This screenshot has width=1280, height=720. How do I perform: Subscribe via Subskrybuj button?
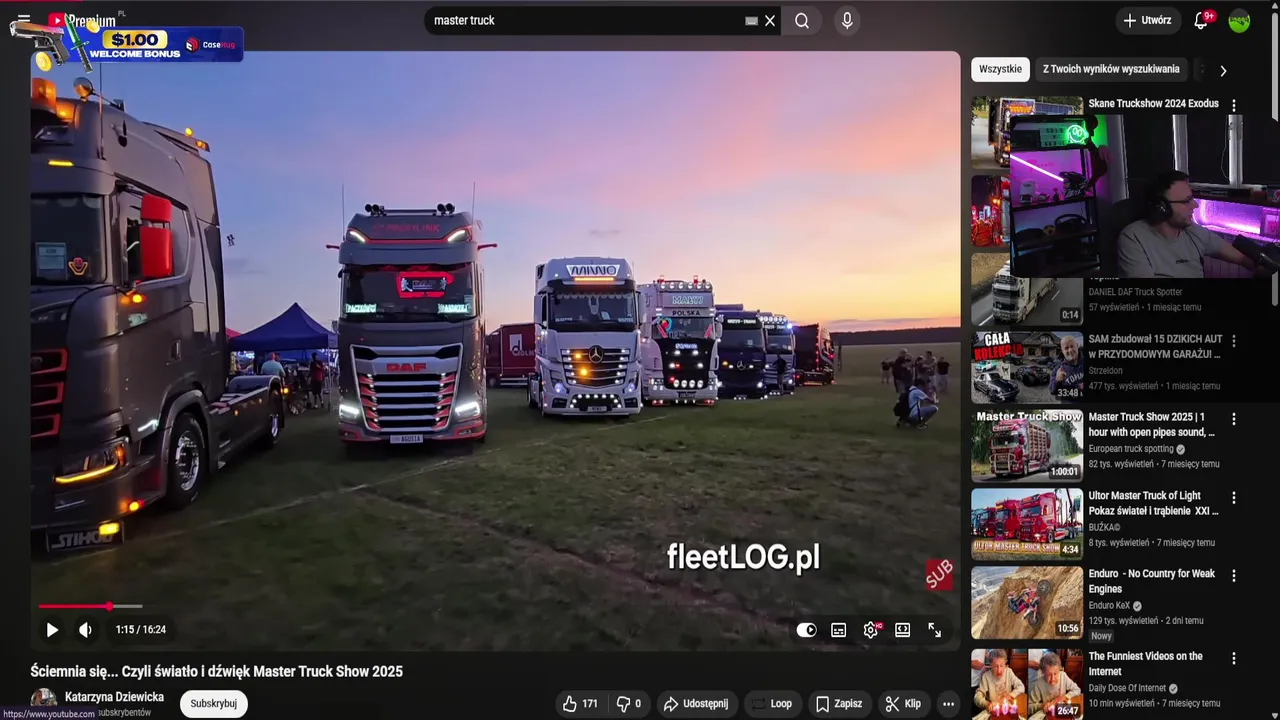pos(213,704)
